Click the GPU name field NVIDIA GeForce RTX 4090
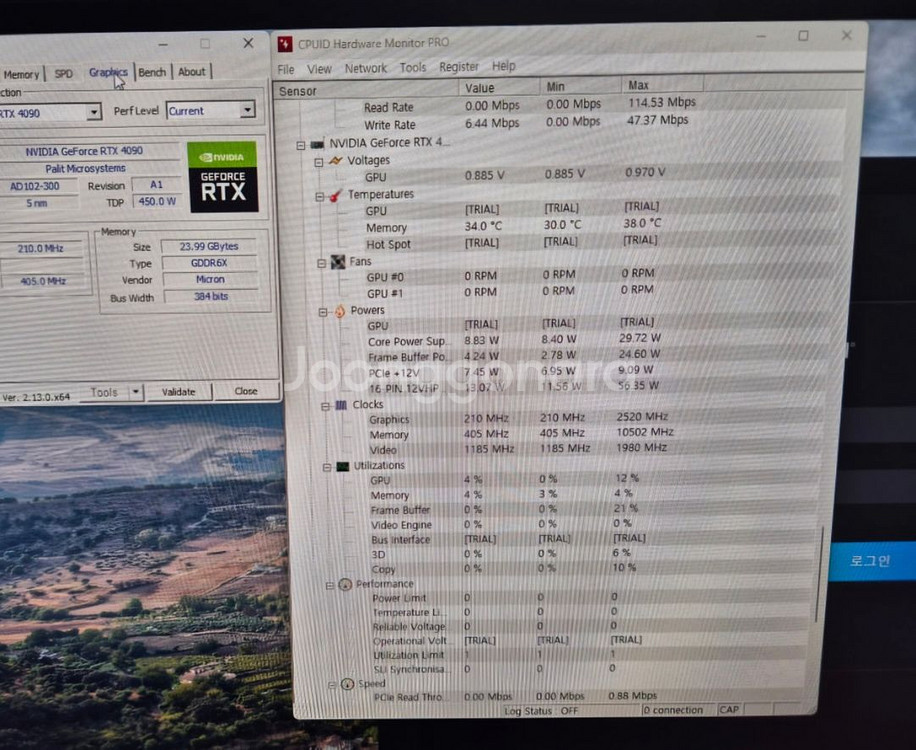This screenshot has height=750, width=916. (x=84, y=151)
